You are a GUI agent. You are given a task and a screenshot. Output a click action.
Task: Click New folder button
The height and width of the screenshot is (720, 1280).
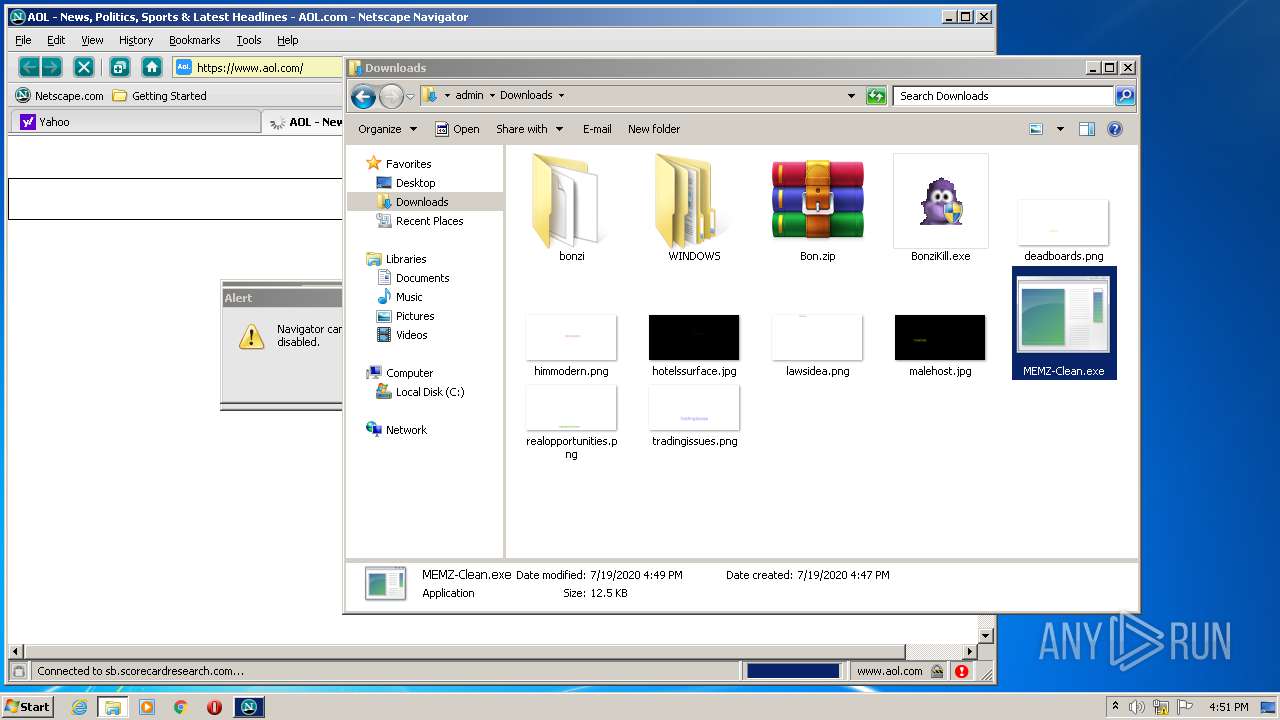pyautogui.click(x=654, y=129)
